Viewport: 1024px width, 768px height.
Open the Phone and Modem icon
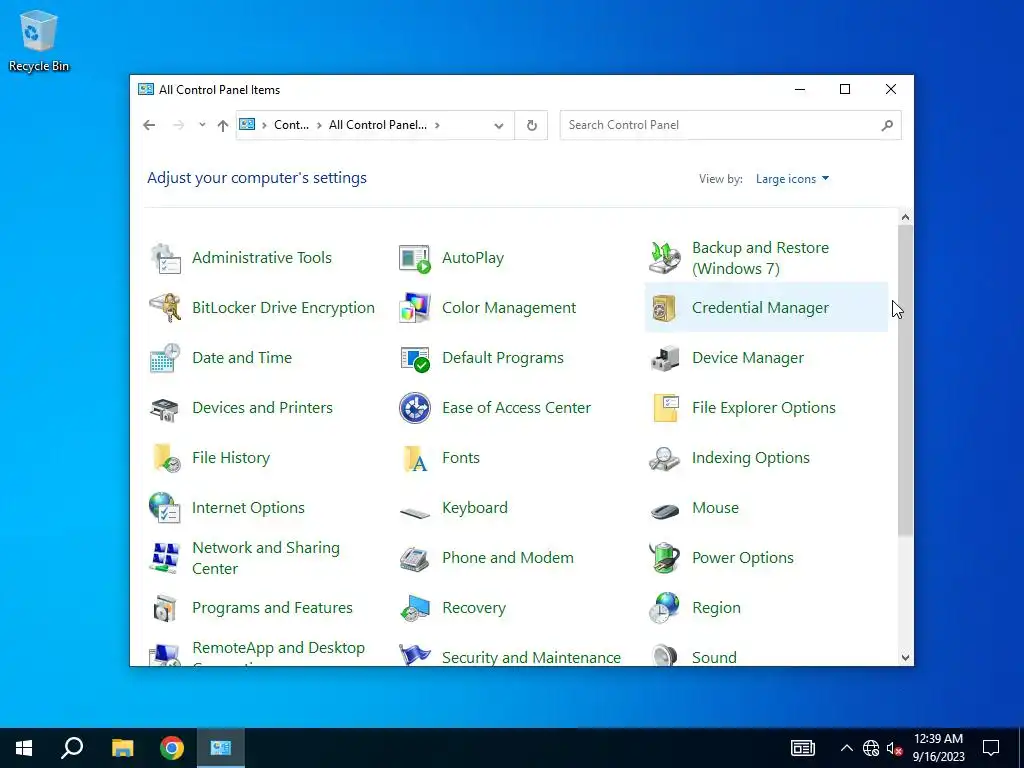(415, 558)
